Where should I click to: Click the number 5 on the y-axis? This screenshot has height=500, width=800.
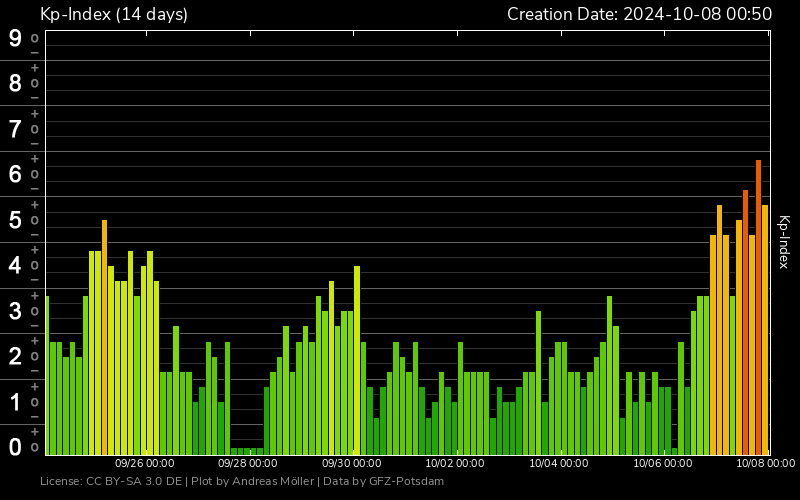pyautogui.click(x=15, y=220)
